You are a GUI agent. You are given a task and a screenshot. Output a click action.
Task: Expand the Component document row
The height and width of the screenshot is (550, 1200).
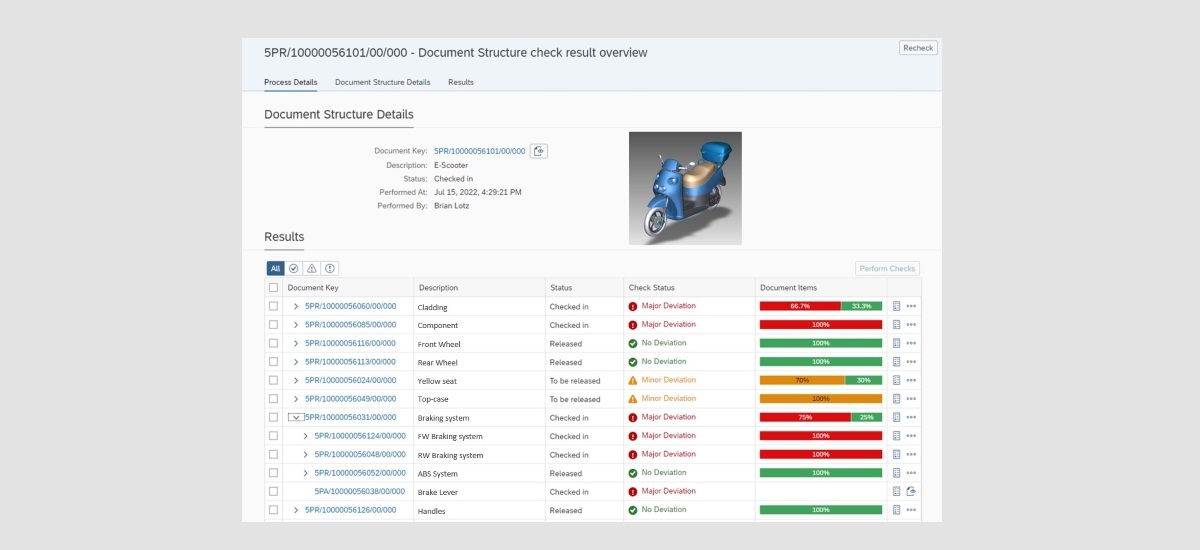(x=296, y=325)
